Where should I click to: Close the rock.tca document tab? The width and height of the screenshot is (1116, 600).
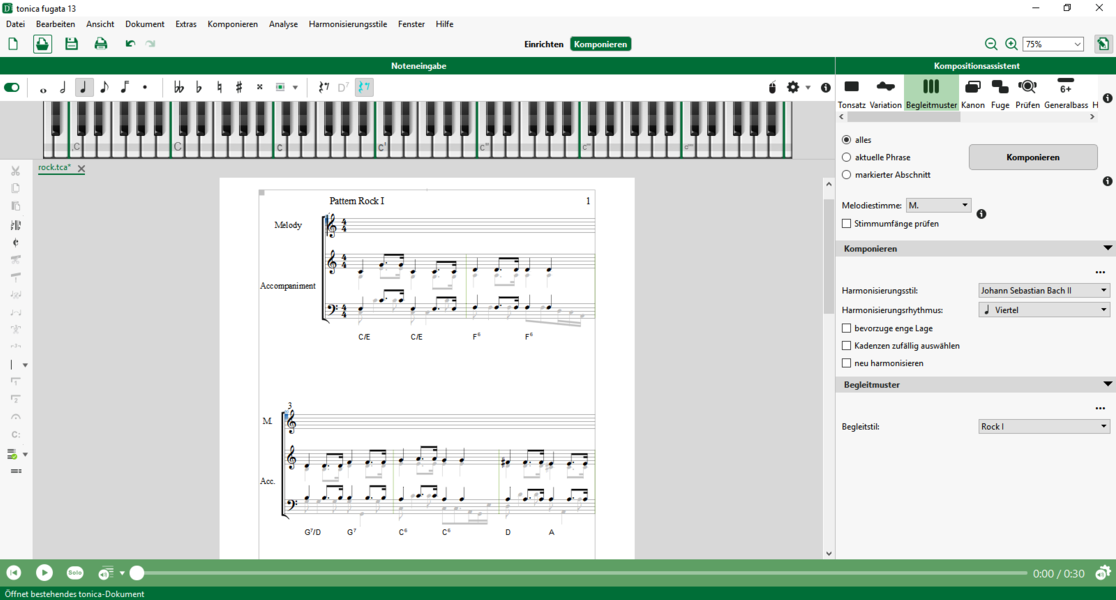coord(81,169)
